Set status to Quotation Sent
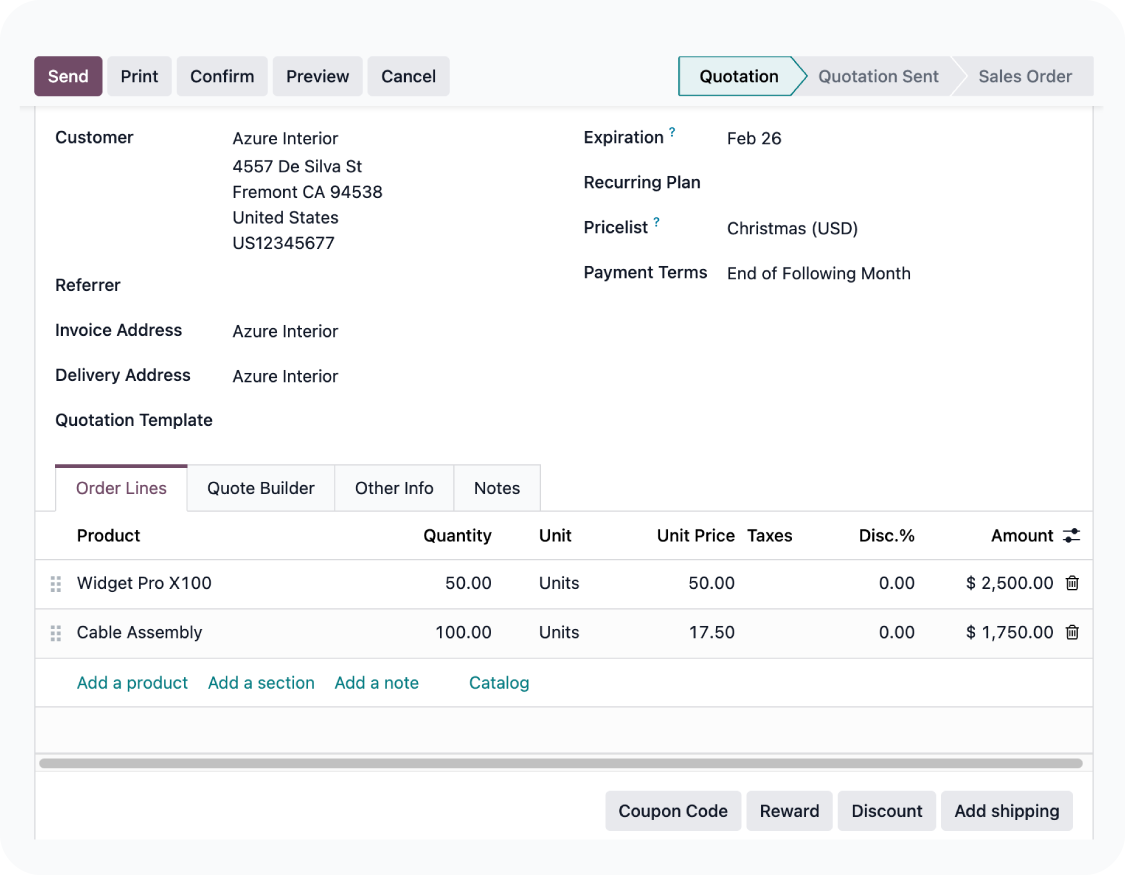 click(878, 76)
